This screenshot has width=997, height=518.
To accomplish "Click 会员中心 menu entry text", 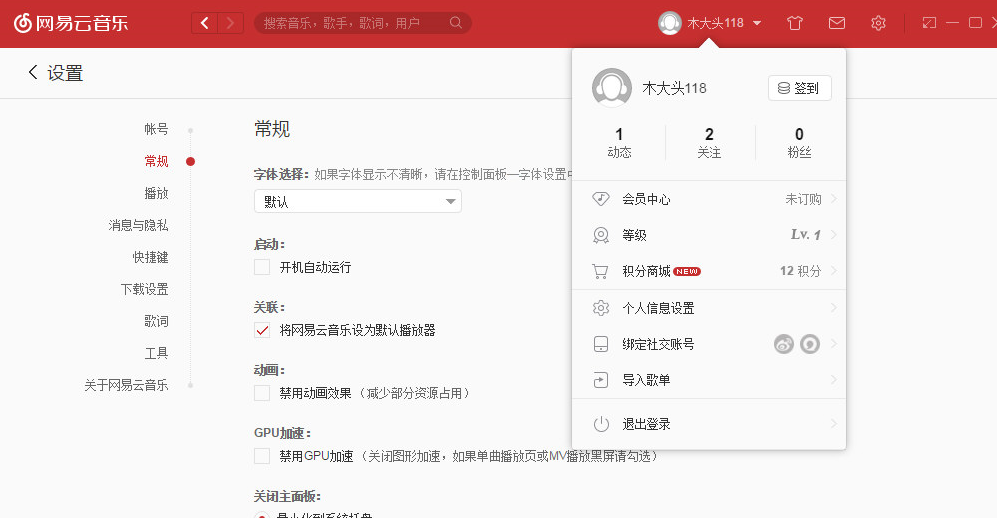I will pyautogui.click(x=647, y=199).
